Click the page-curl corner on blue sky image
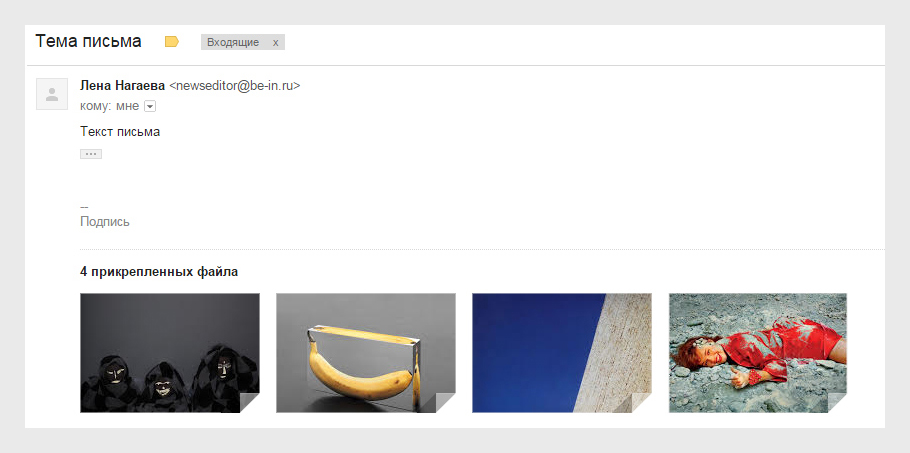Screen dimensions: 910x453 (x=642, y=403)
